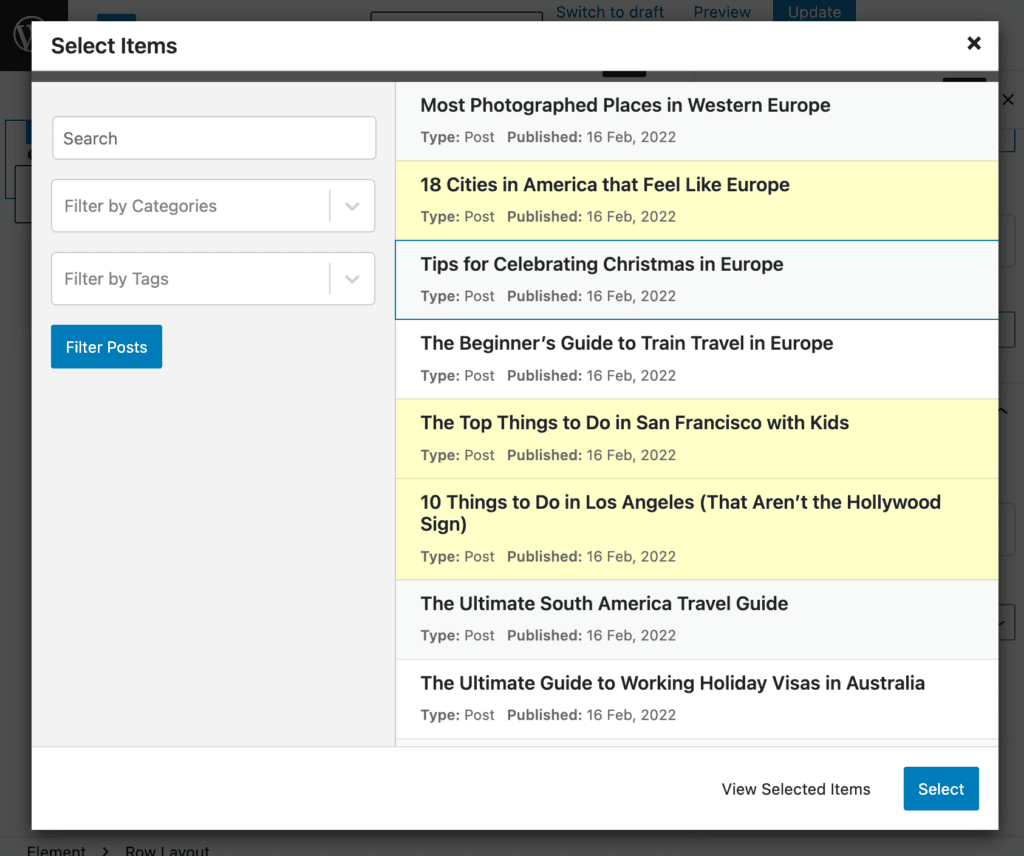The image size is (1024, 856).
Task: Deselect 18 Cities in America post
Action: click(x=696, y=200)
